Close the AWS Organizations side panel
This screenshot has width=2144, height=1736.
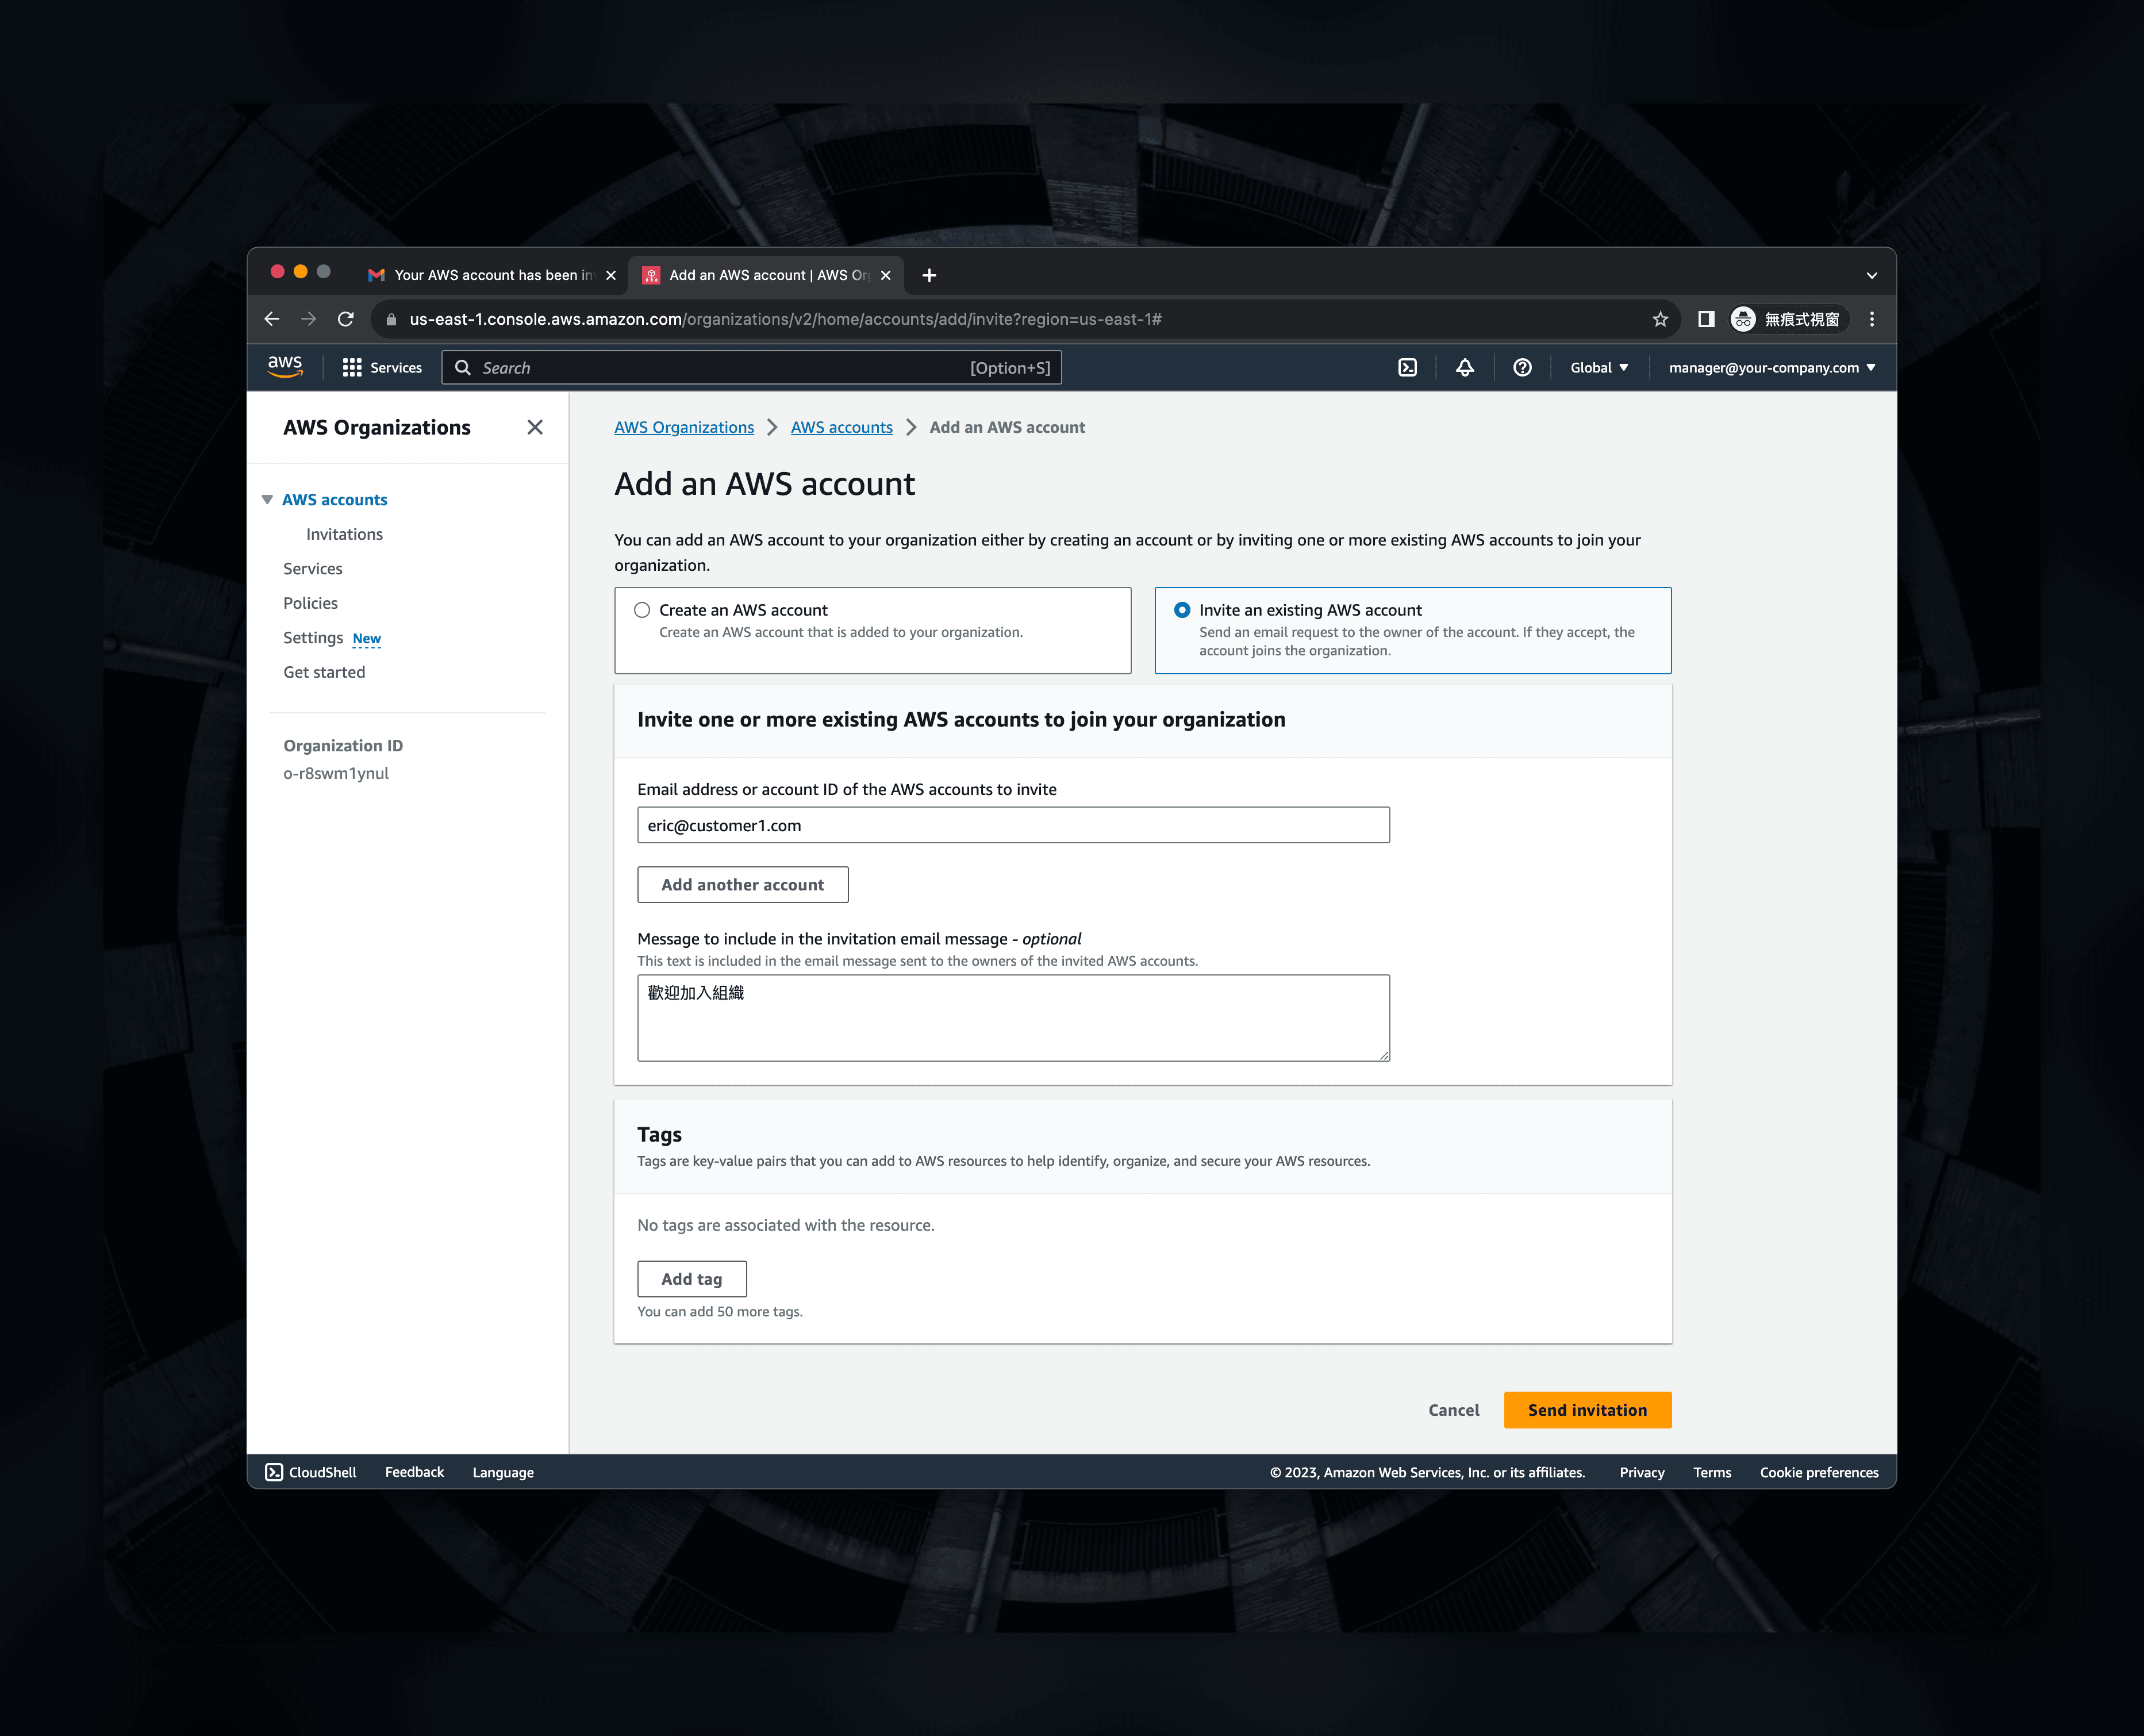tap(535, 427)
